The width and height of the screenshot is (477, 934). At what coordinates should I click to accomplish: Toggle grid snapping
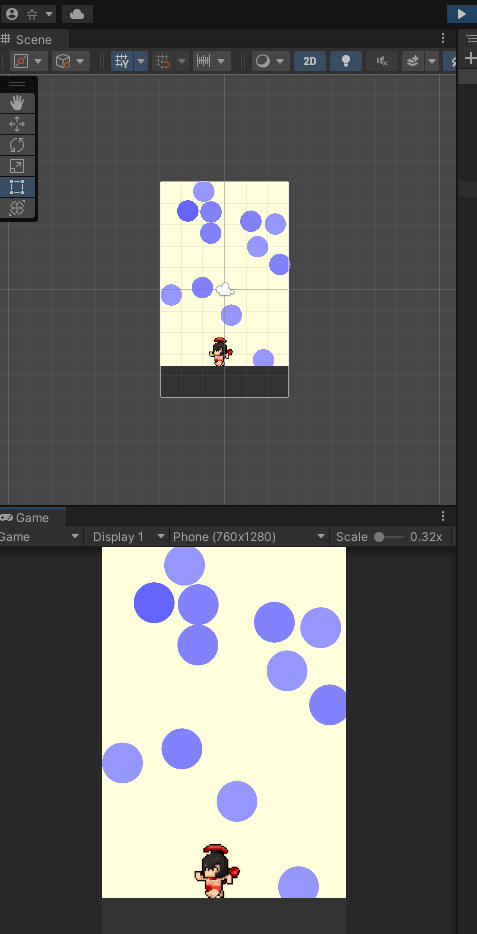(162, 61)
